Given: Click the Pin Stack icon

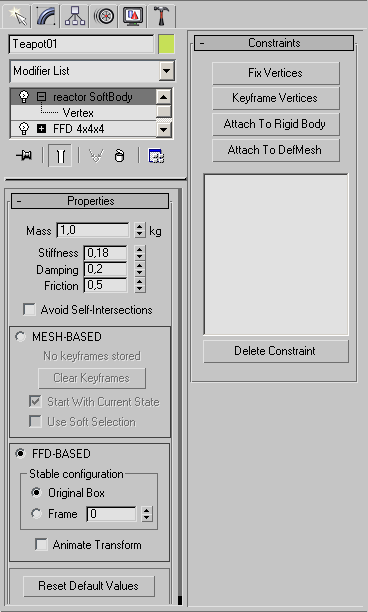Looking at the screenshot, I should click(24, 156).
